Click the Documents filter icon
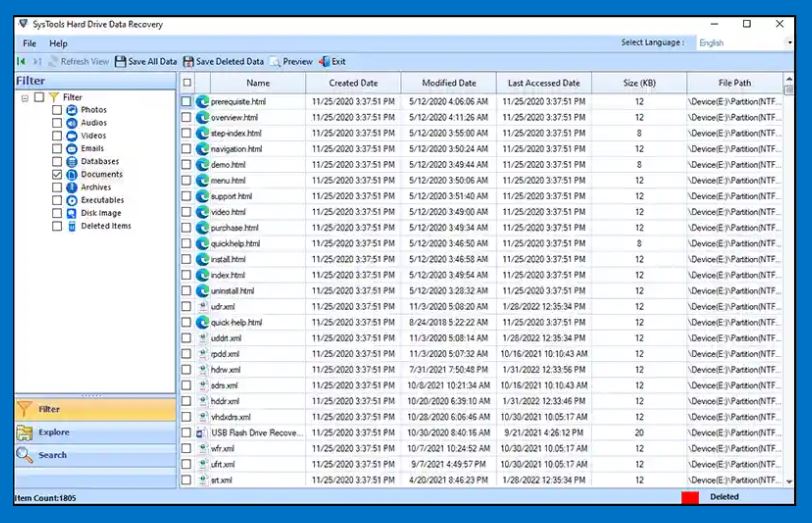 [x=72, y=175]
